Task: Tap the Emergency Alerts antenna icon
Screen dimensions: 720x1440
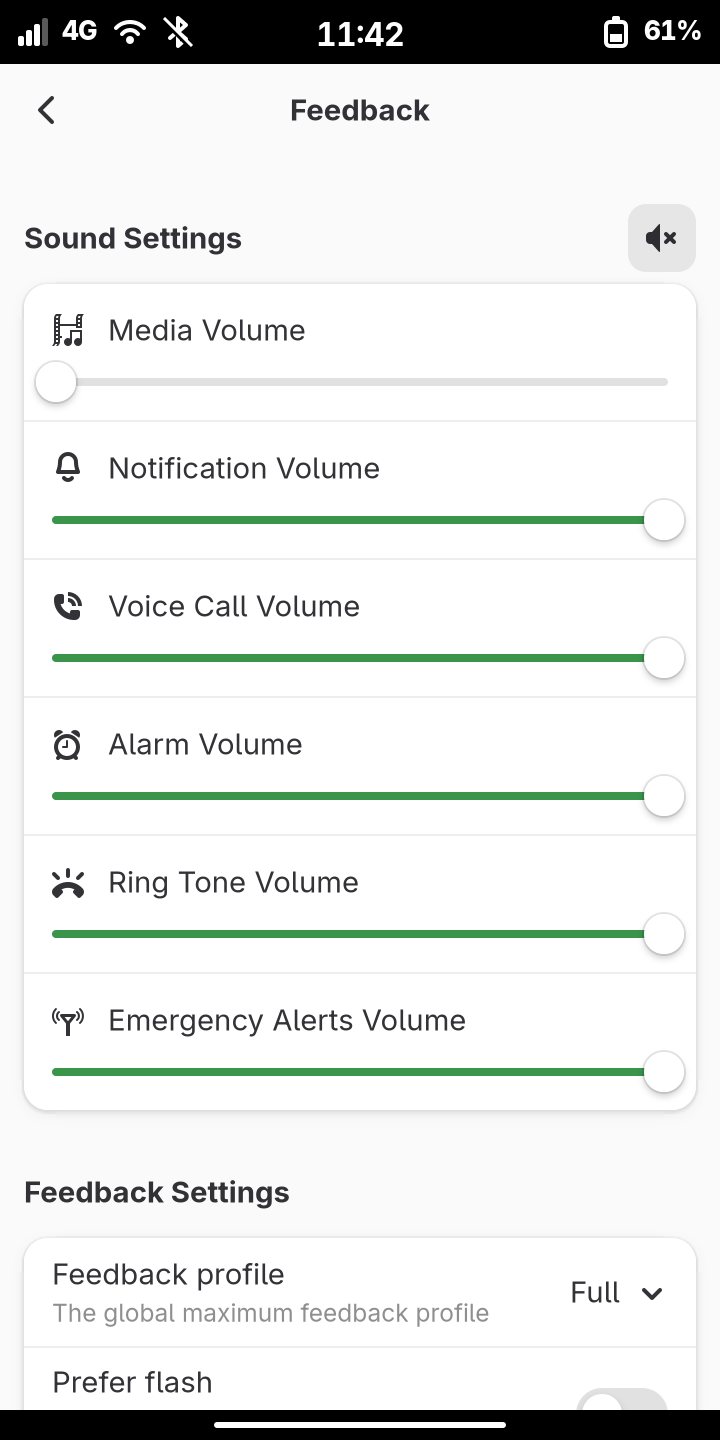Action: tap(68, 1021)
